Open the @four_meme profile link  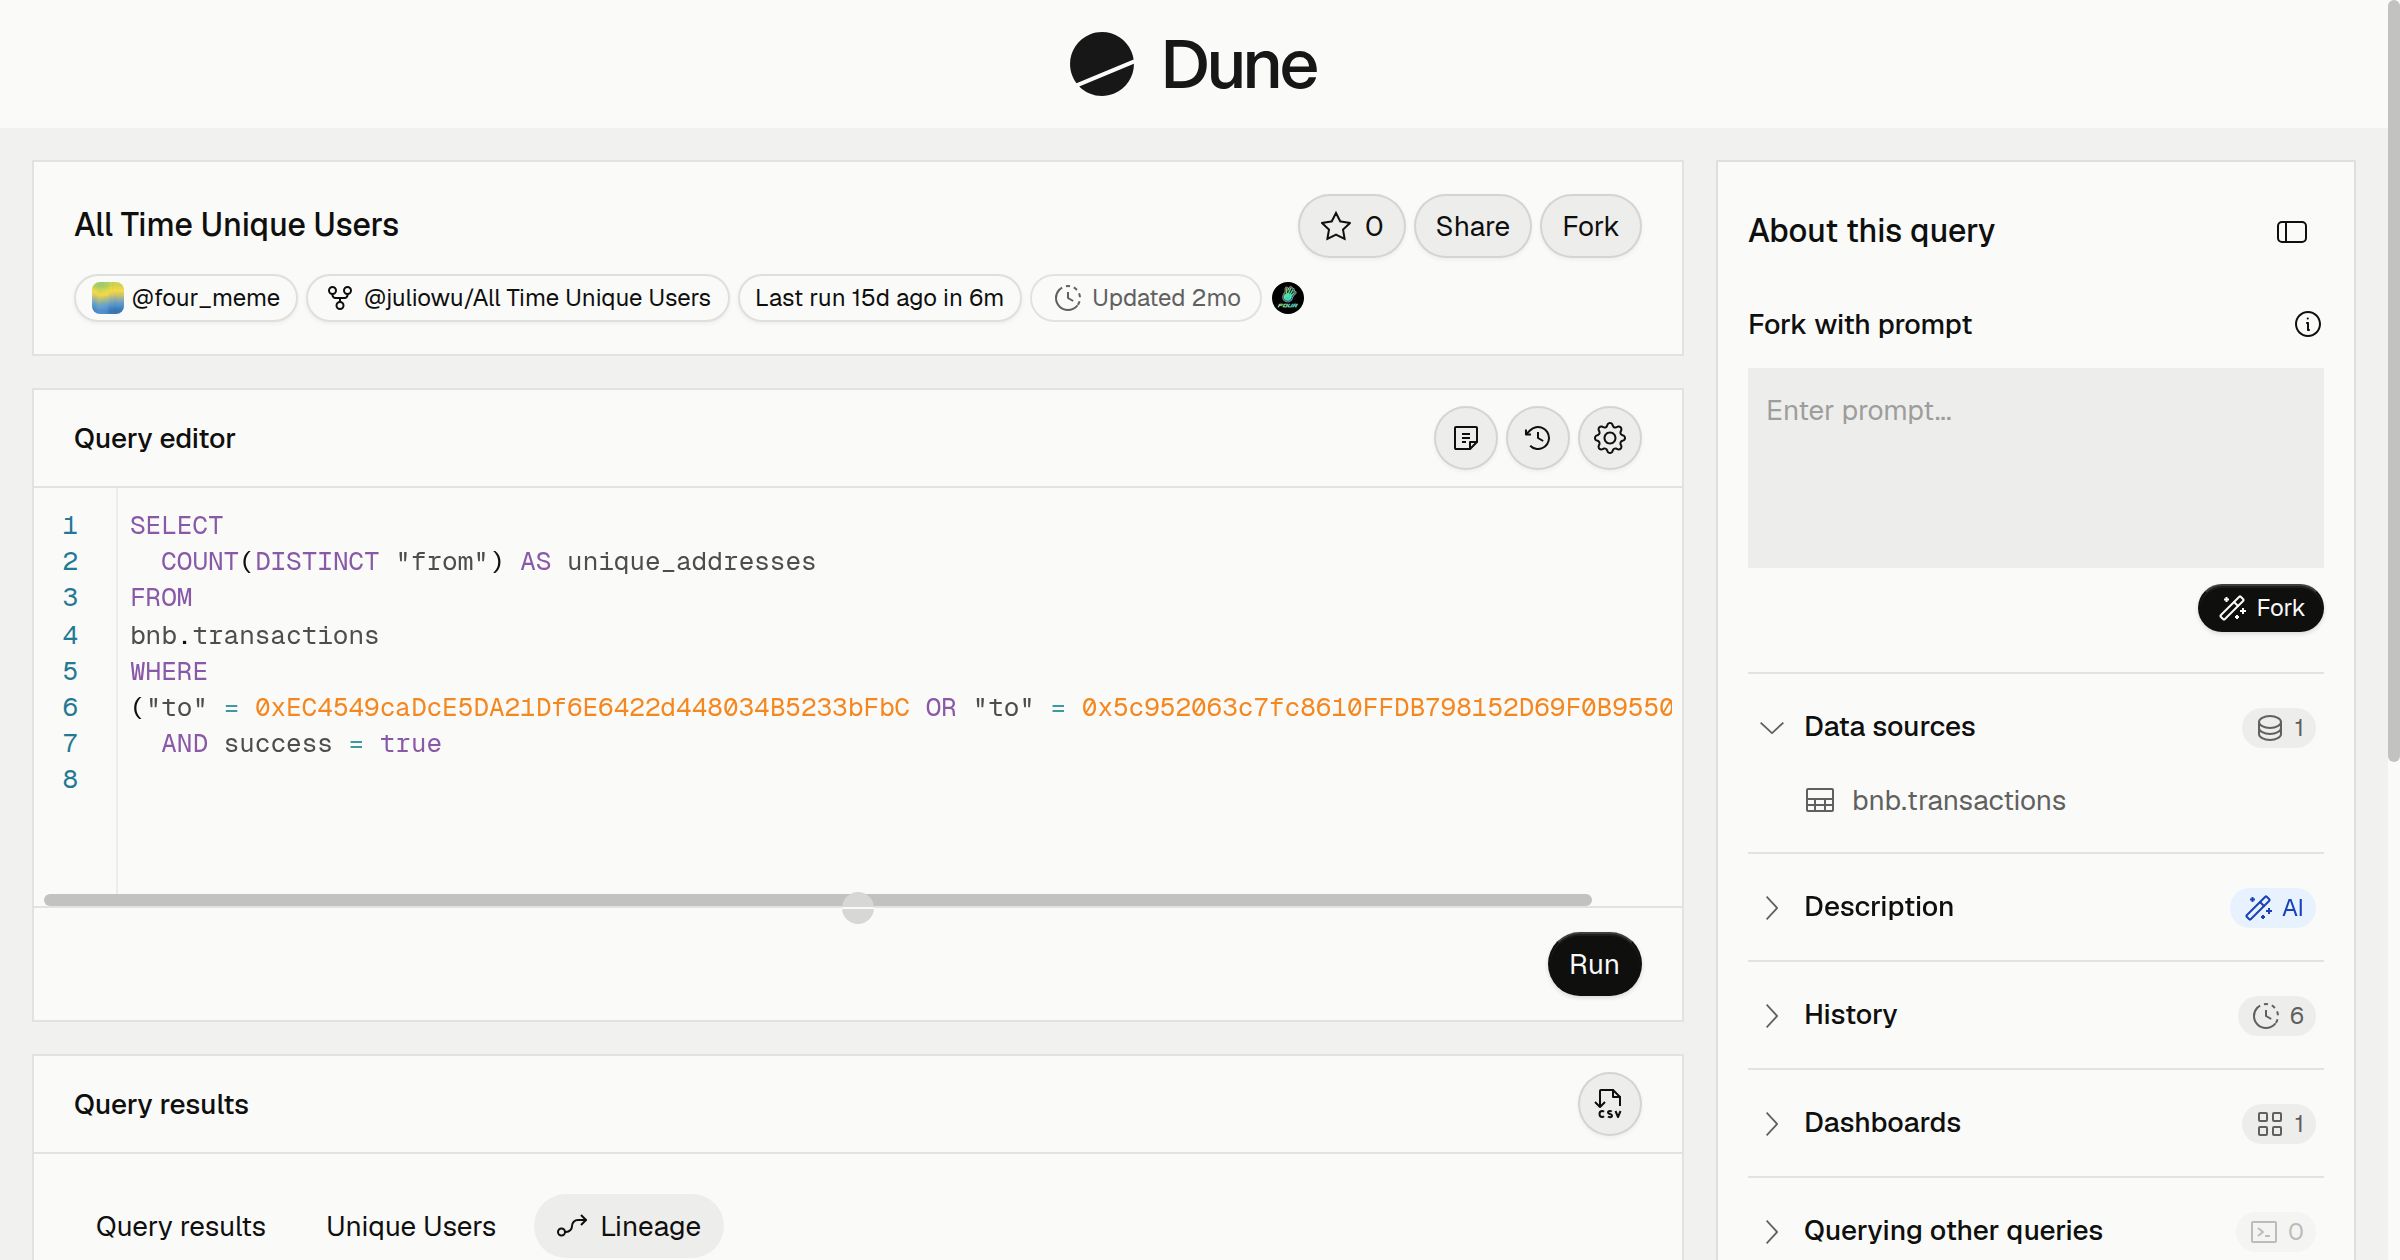click(x=186, y=298)
